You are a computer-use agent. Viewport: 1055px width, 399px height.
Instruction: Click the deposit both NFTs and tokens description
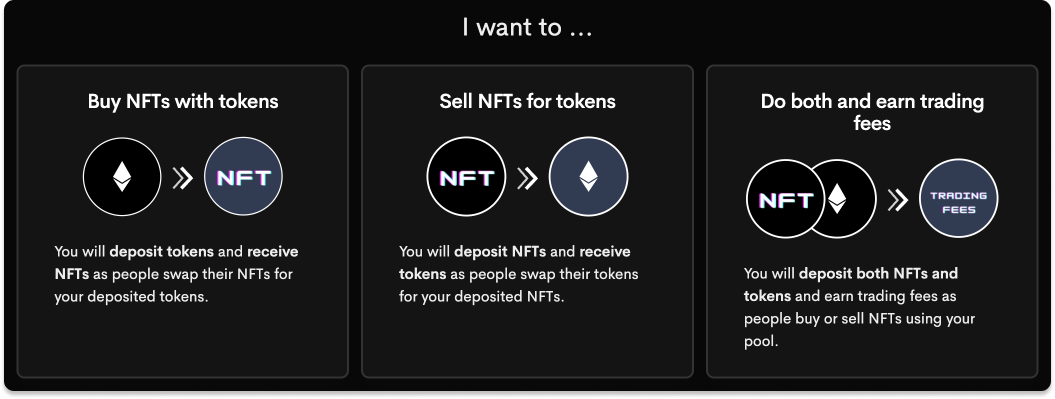(859, 307)
